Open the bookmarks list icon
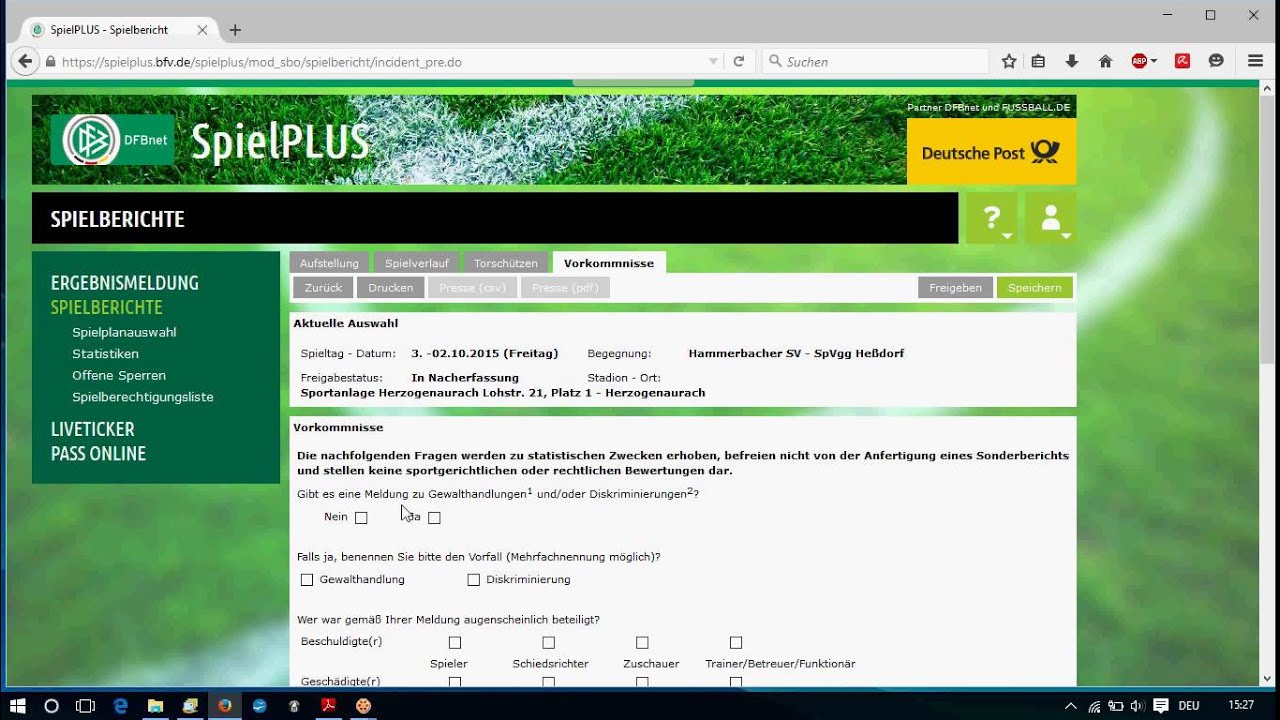Viewport: 1280px width, 720px height. click(x=1038, y=61)
